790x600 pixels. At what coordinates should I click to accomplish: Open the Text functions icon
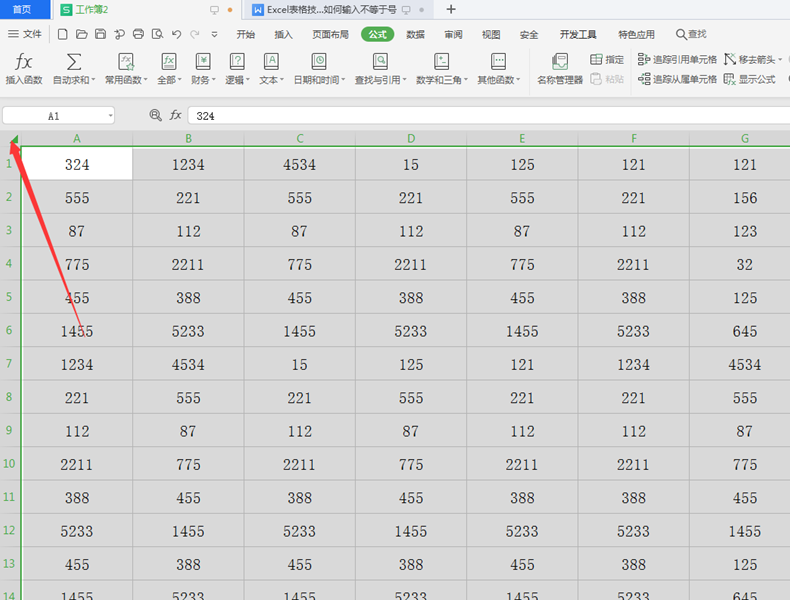[x=271, y=61]
